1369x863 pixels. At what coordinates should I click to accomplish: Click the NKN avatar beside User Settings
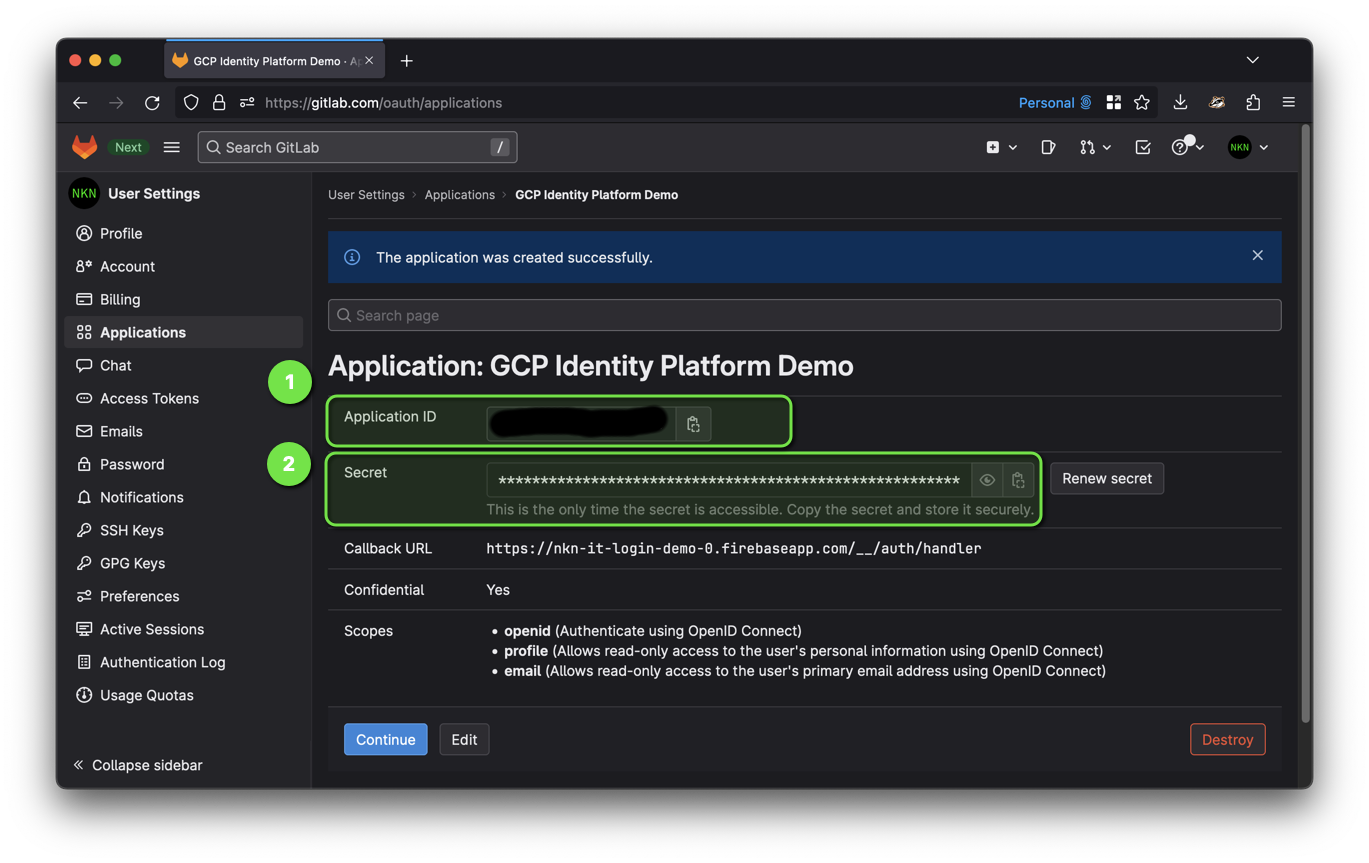tap(84, 194)
